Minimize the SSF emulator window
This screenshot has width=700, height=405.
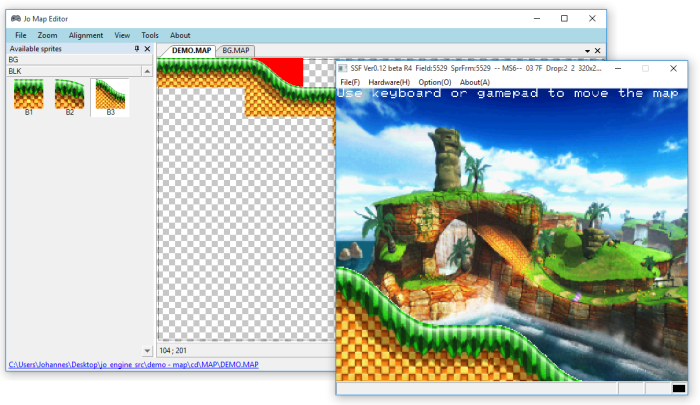point(618,68)
